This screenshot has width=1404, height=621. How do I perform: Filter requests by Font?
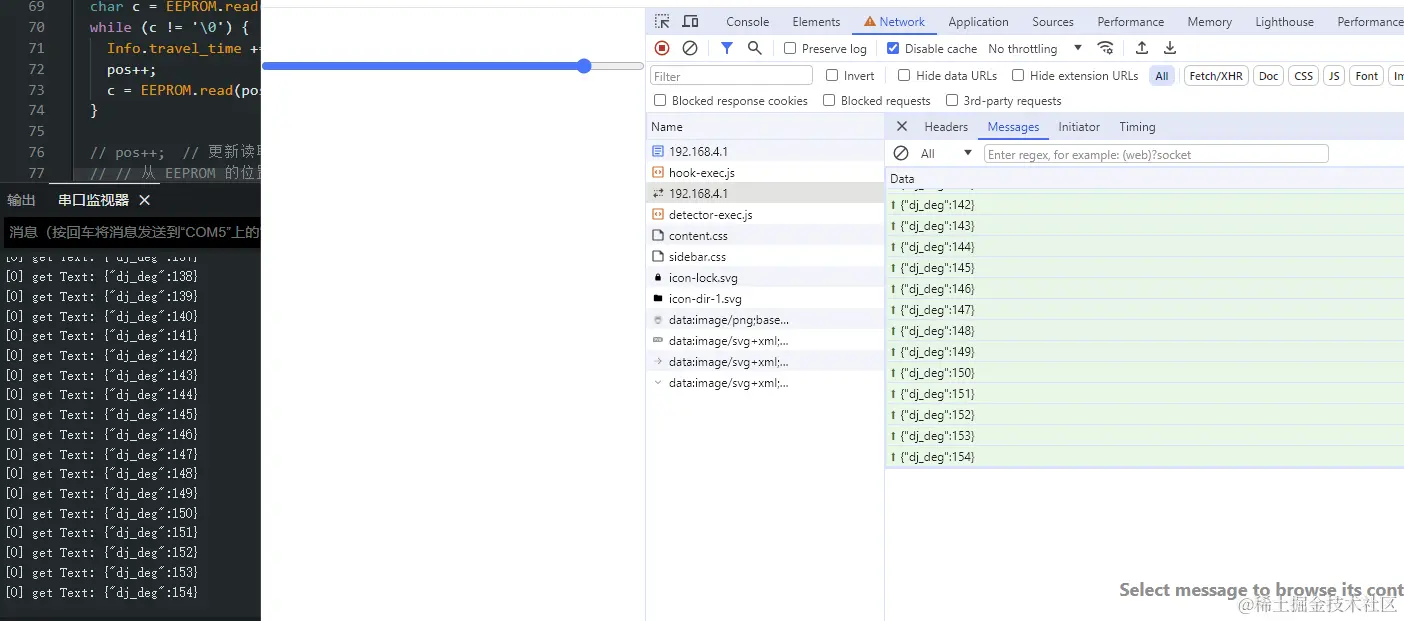(1366, 76)
